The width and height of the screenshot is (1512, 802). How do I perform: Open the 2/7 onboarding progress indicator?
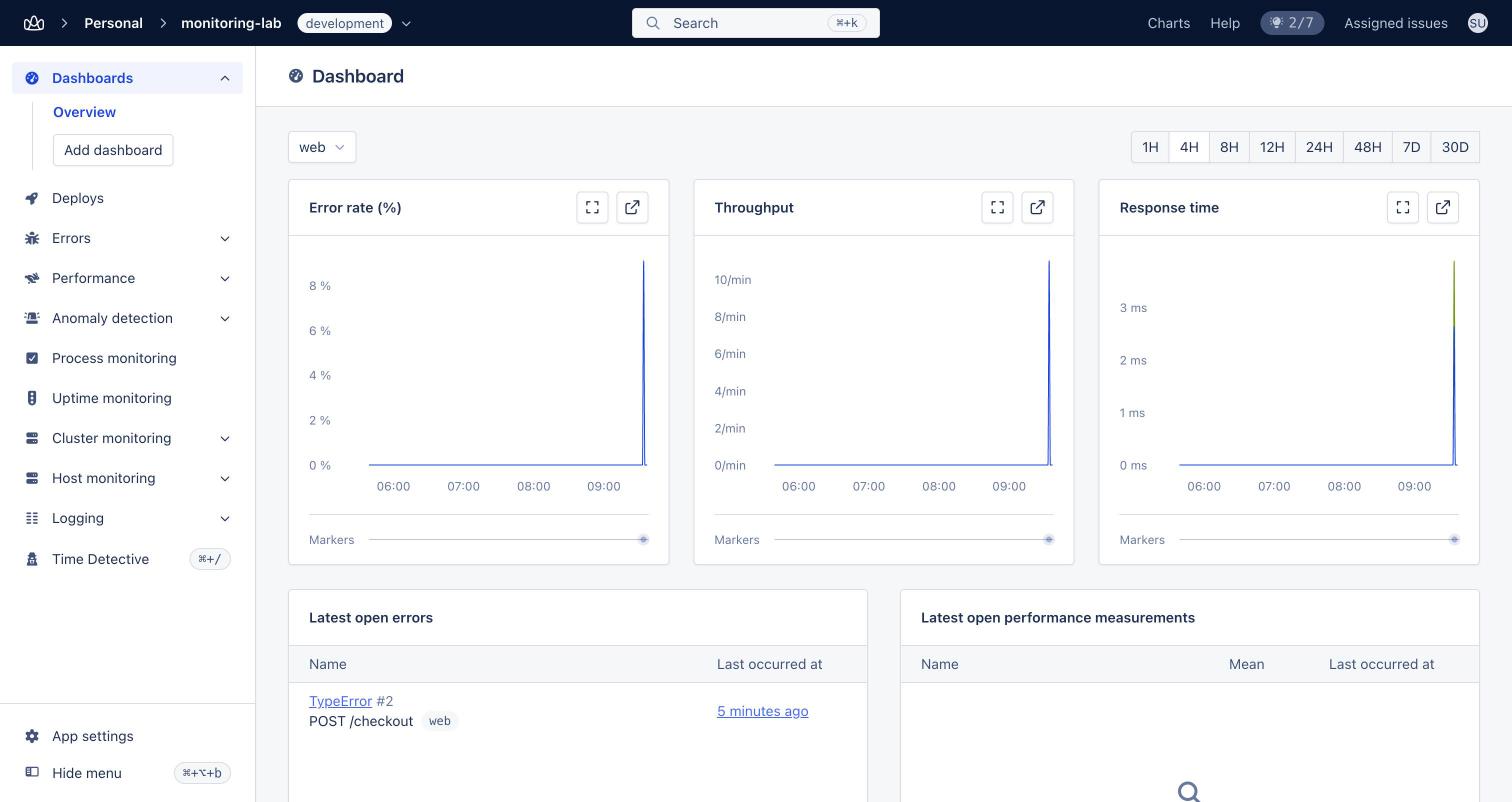(1292, 23)
